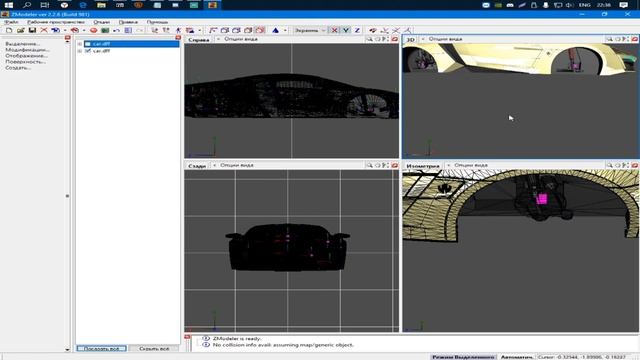Viewport: 640px width, 360px height.
Task: Toggle the X axis lock button
Action: 335,30
